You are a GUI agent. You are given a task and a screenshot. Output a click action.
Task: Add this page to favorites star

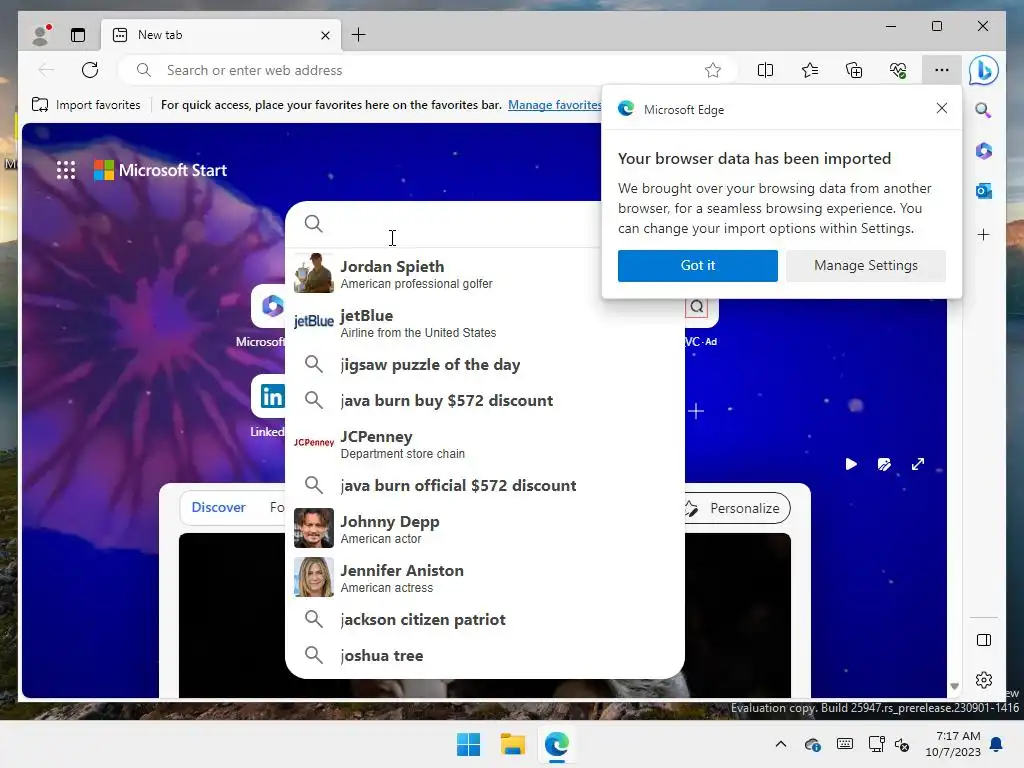point(712,70)
